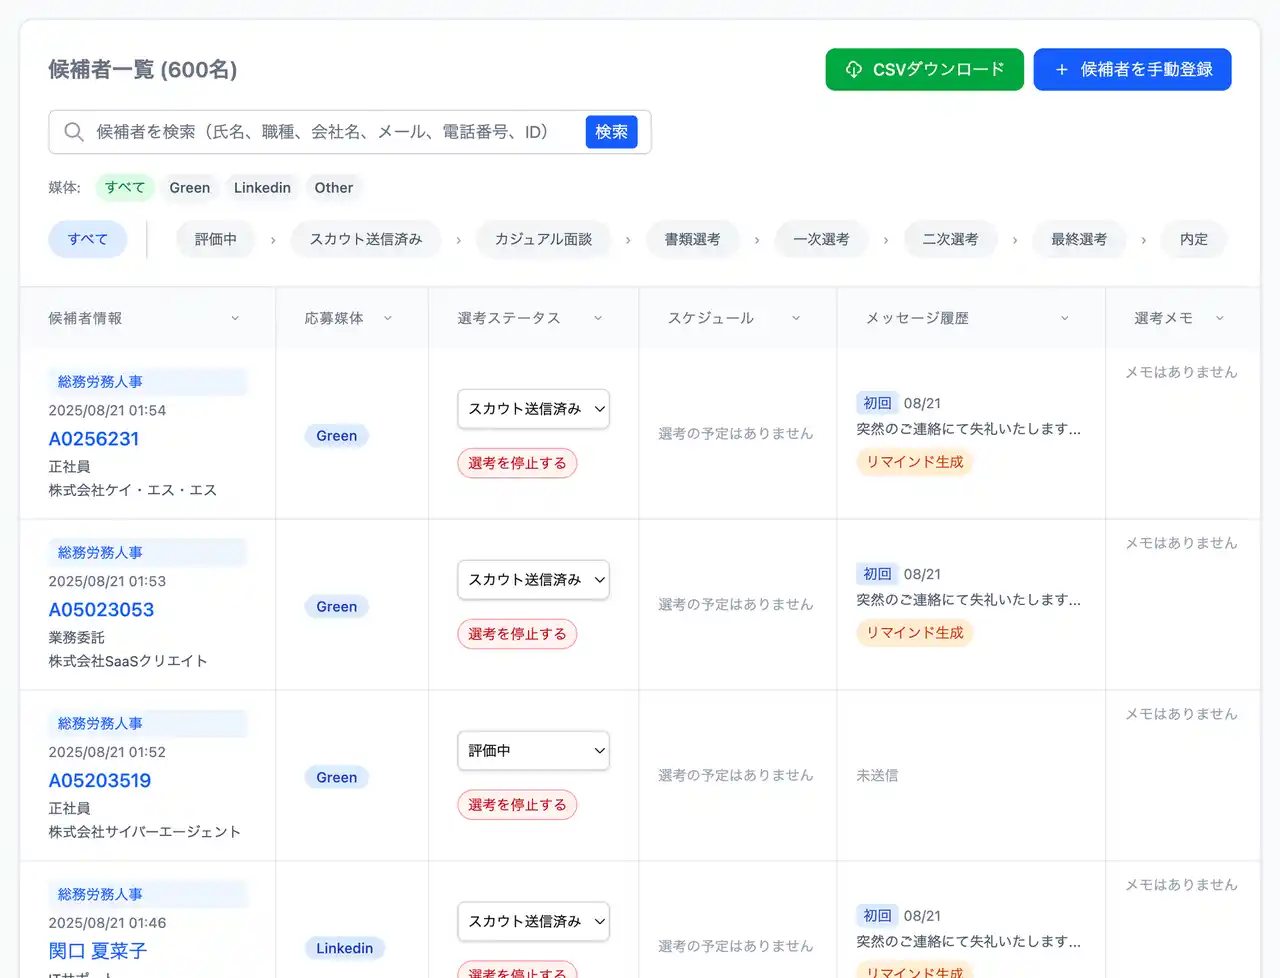Focus the candidate search input field
Viewport: 1280px width, 978px height.
pyautogui.click(x=335, y=132)
